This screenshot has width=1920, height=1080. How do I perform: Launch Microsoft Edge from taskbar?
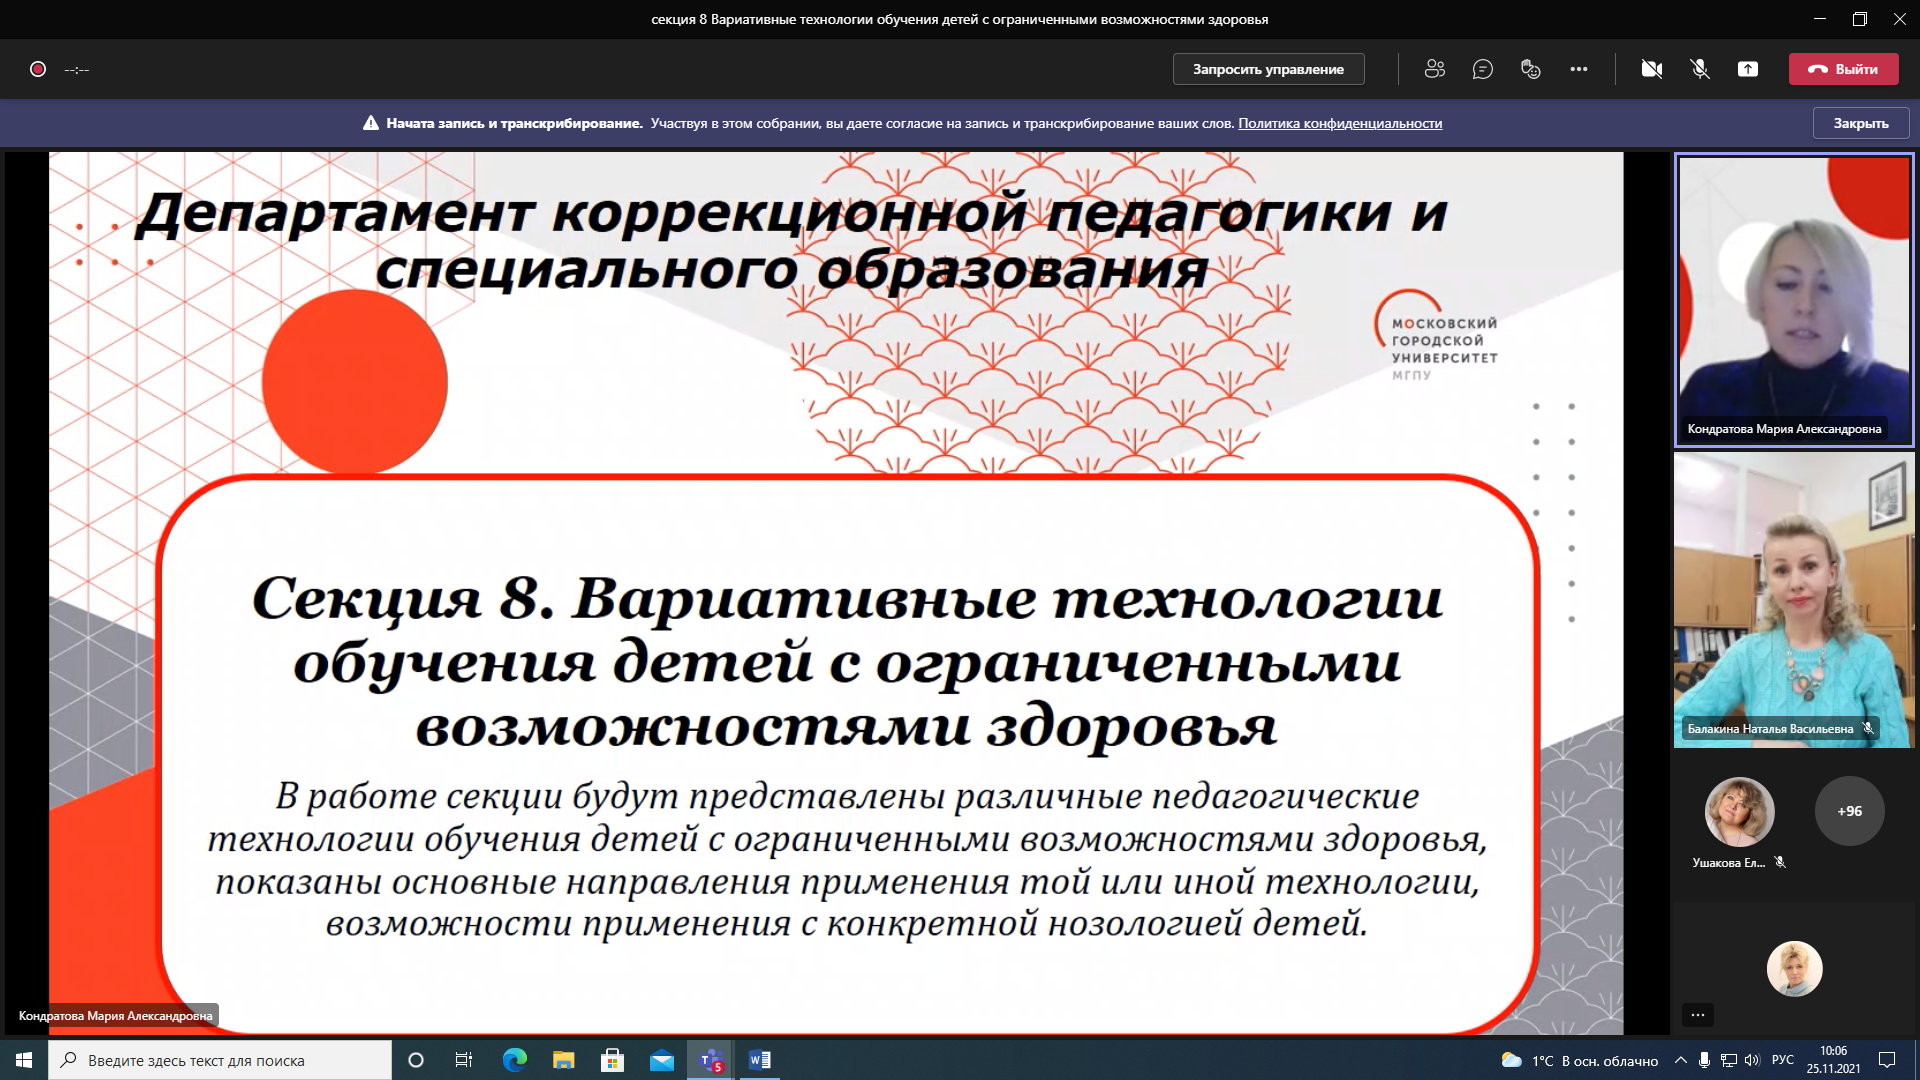[x=515, y=1060]
